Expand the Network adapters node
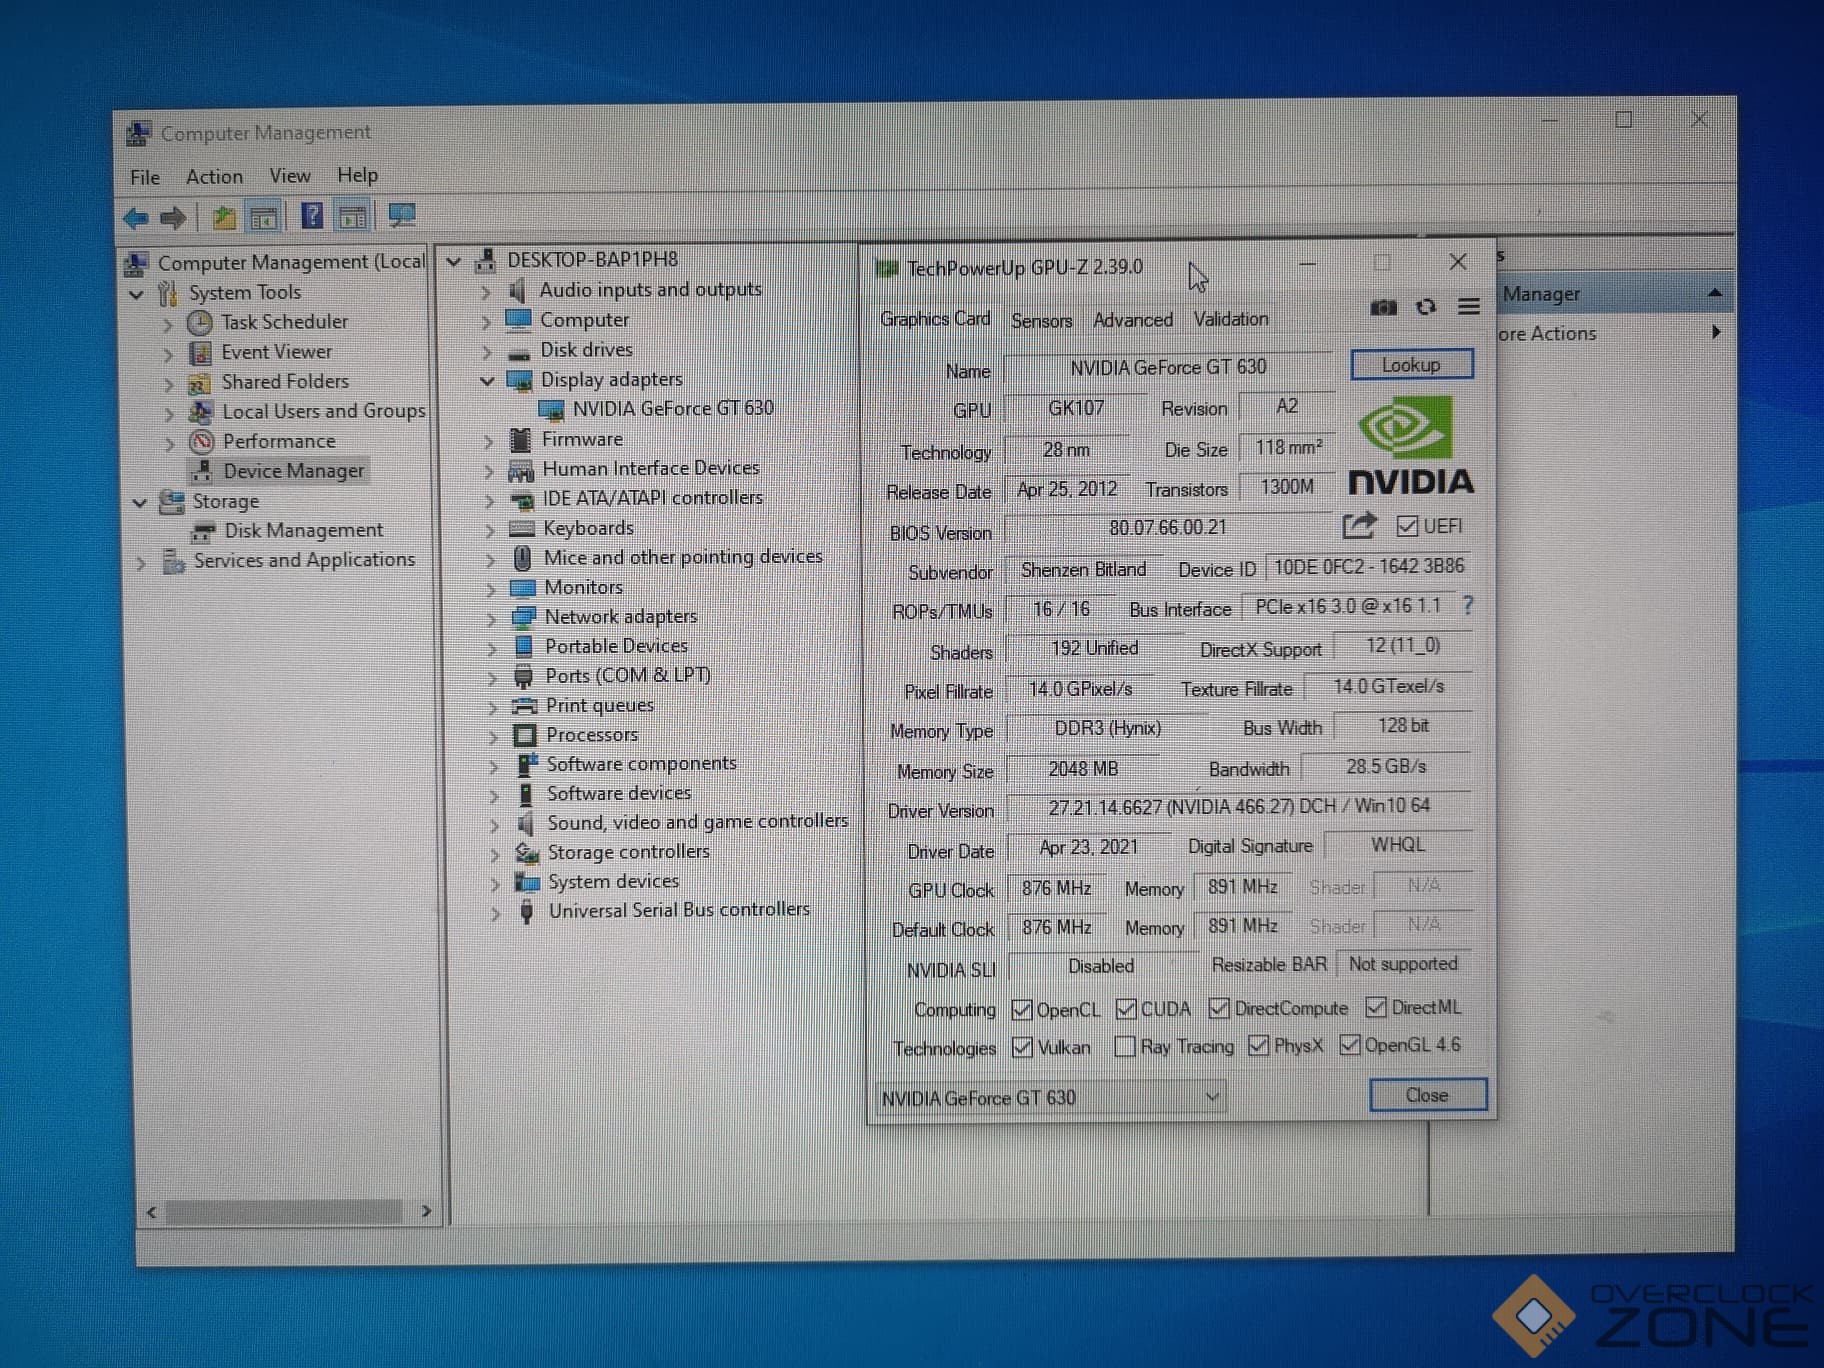Viewport: 1824px width, 1368px height. tap(491, 618)
